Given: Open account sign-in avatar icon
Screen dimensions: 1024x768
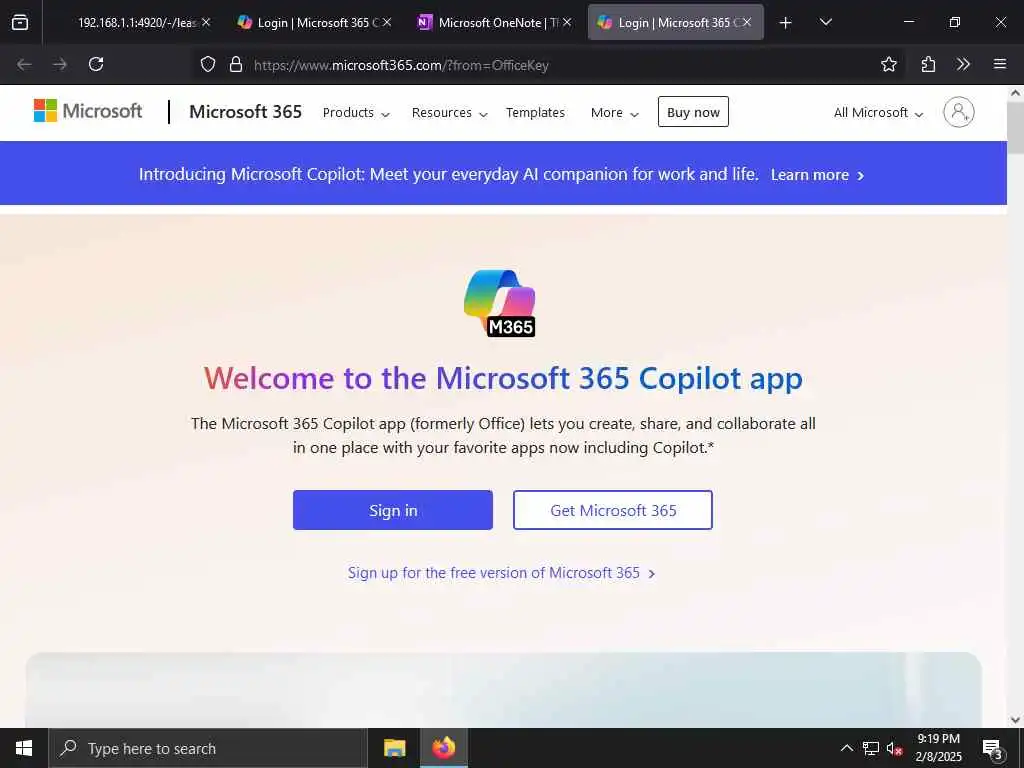Looking at the screenshot, I should 959,112.
